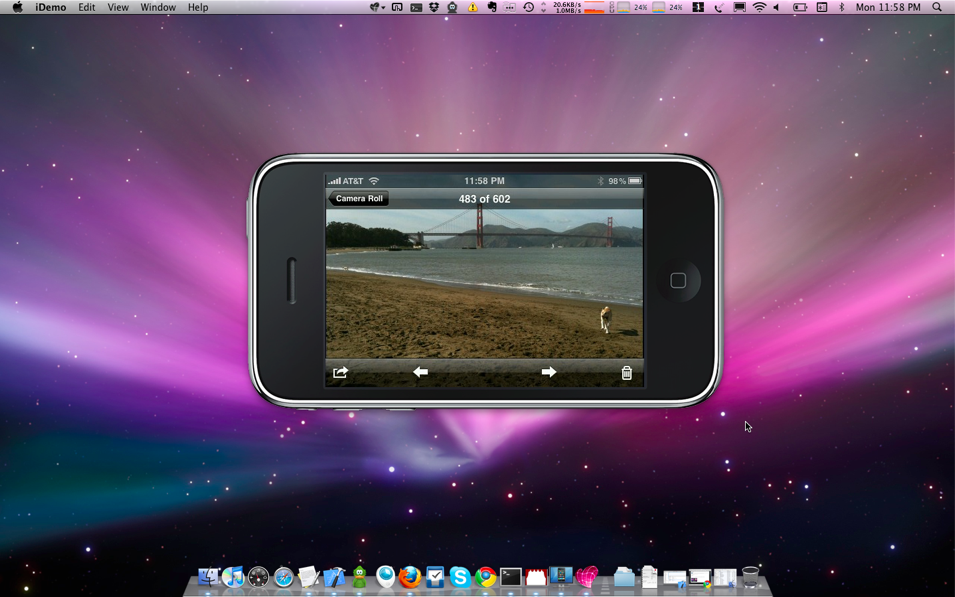This screenshot has width=955, height=597.
Task: Click the battery icon in the menu bar
Action: pyautogui.click(x=800, y=7)
